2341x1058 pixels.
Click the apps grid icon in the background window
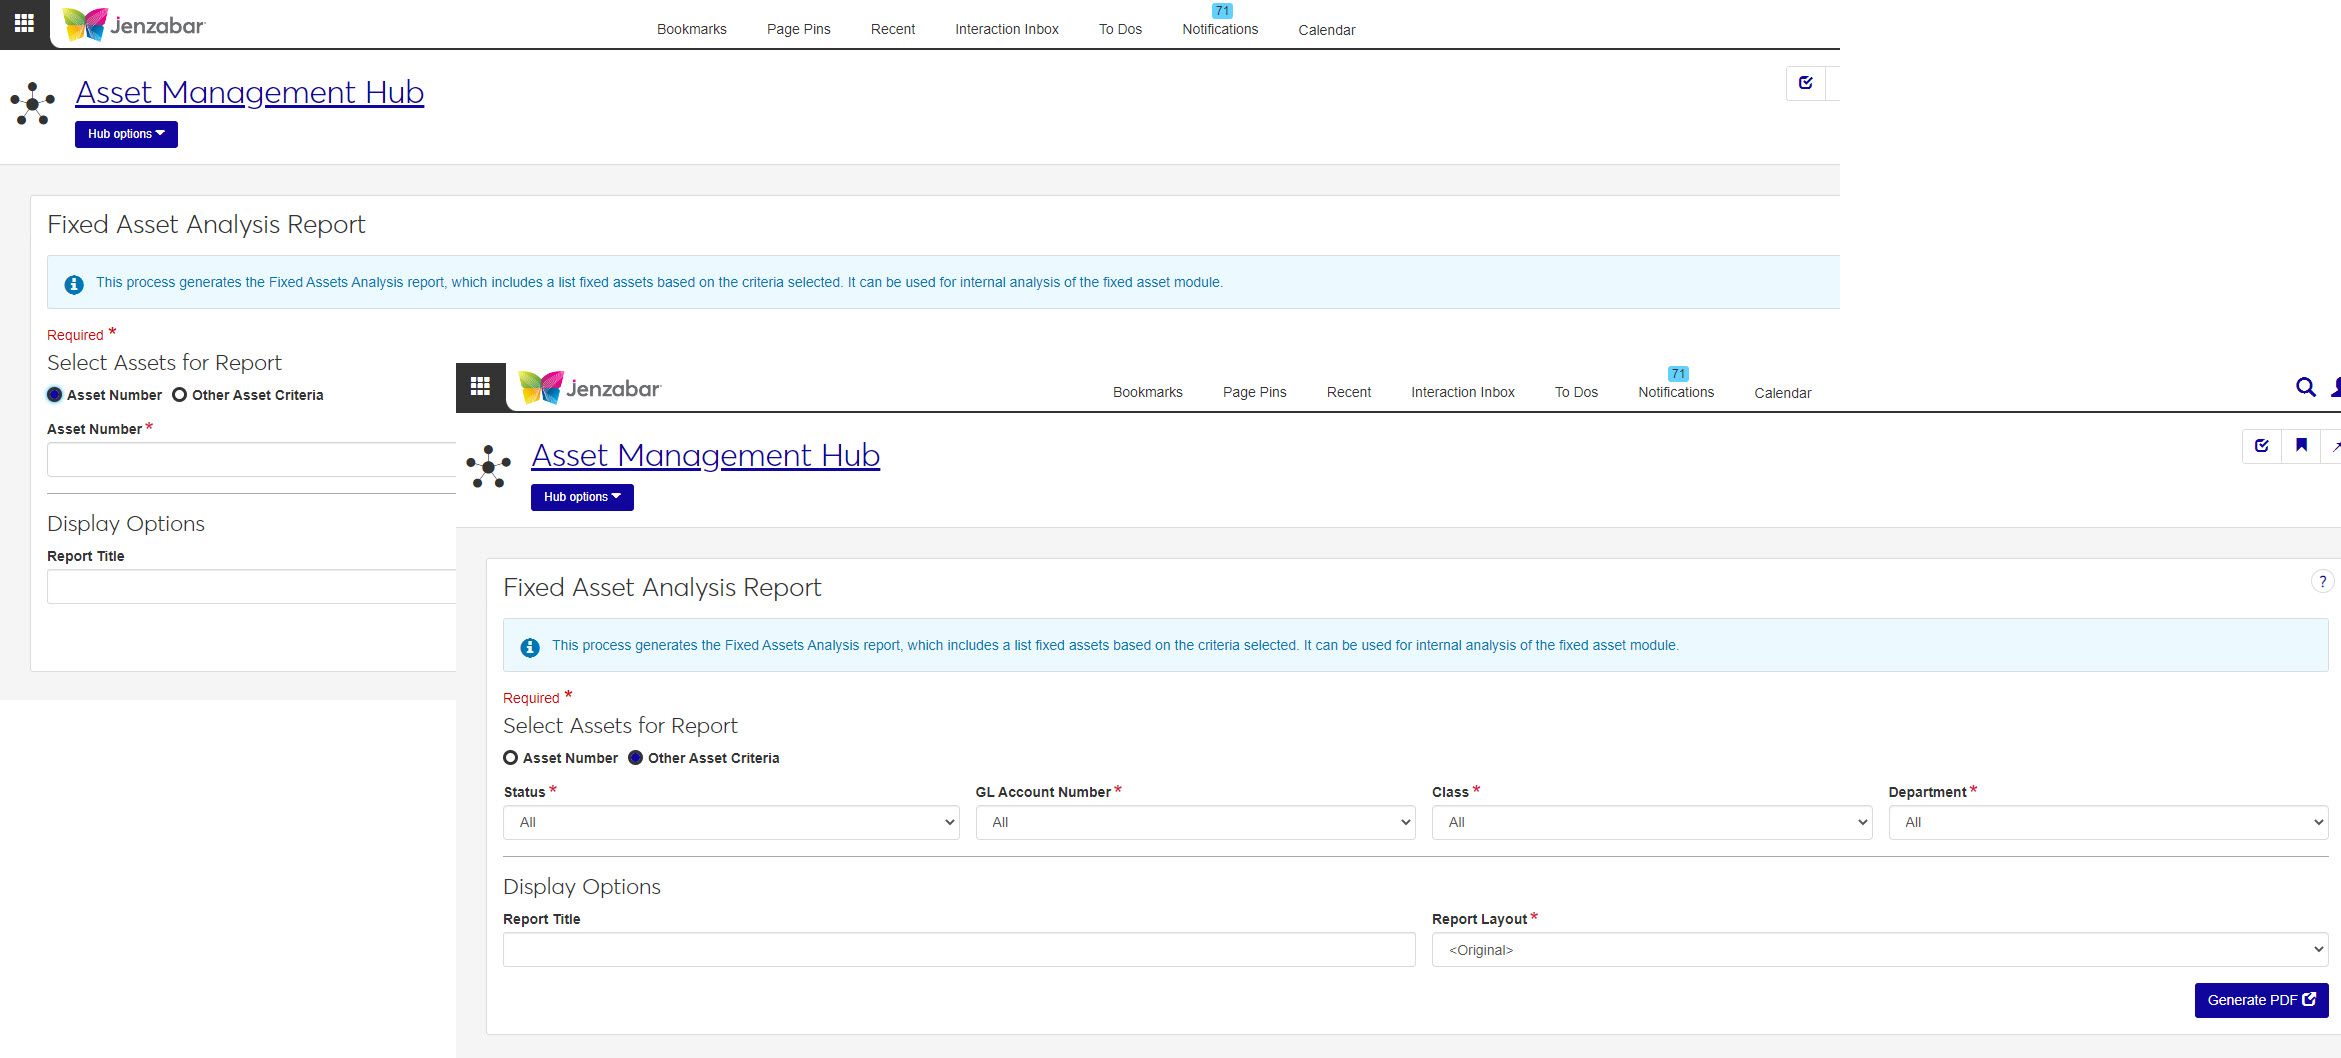click(24, 23)
